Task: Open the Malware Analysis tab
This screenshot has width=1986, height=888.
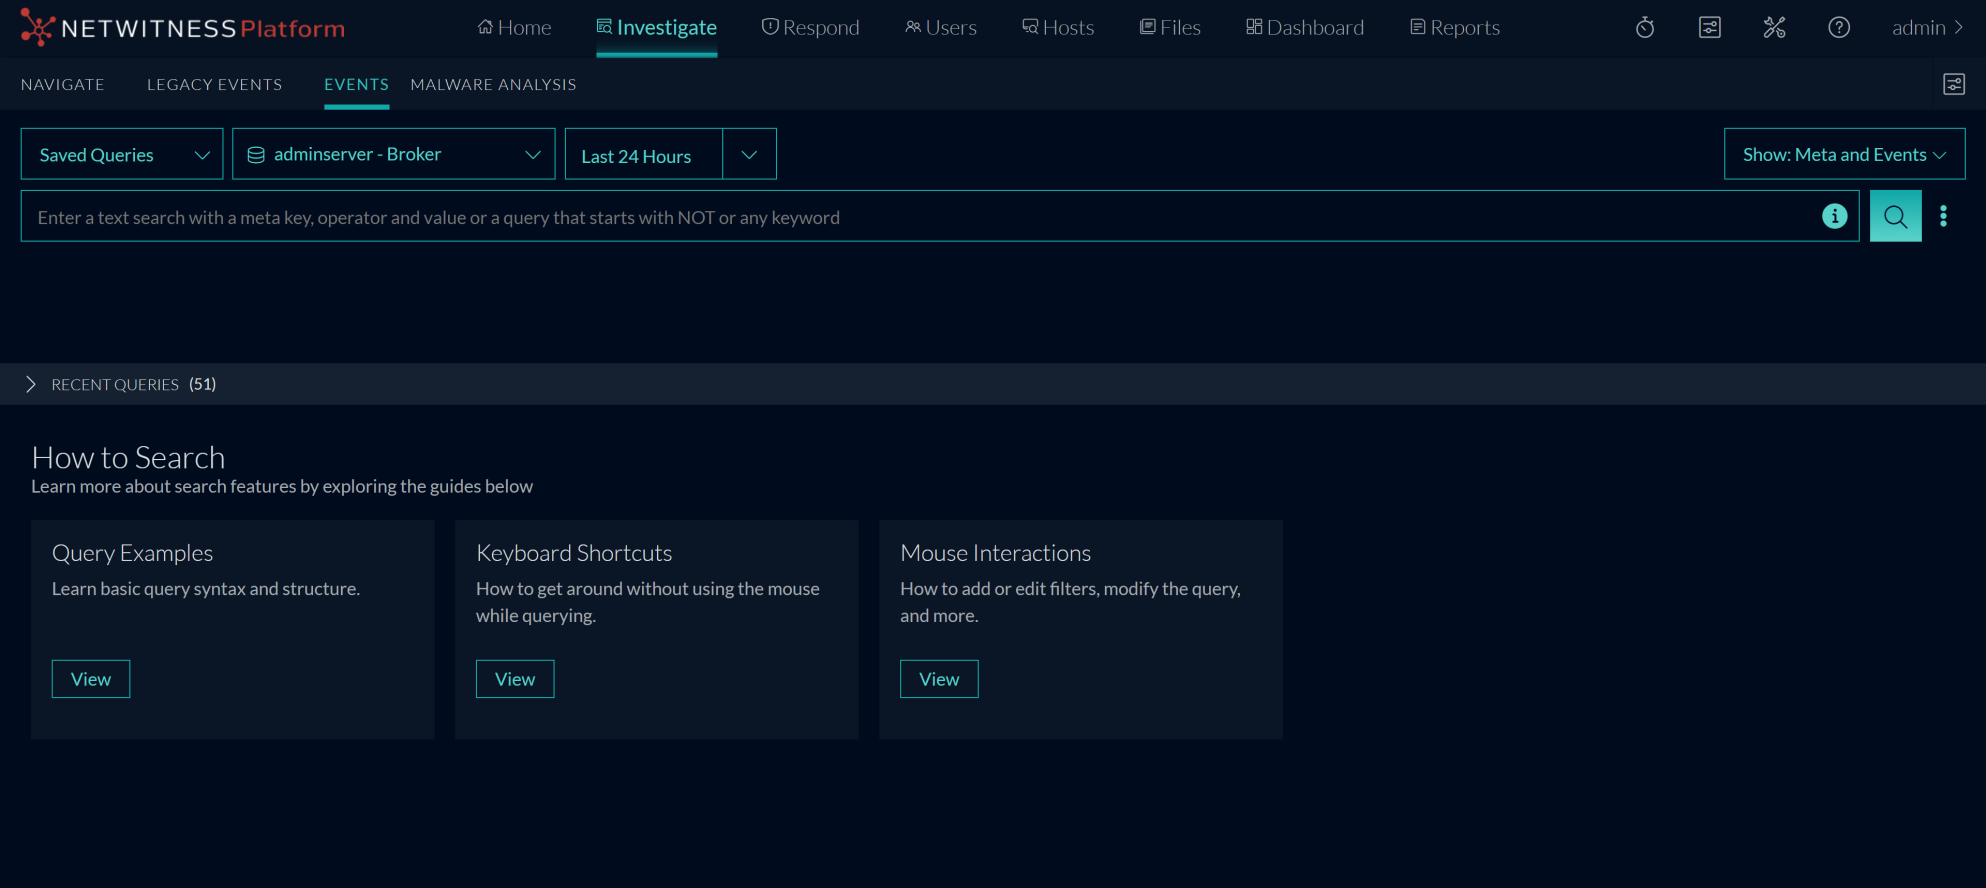Action: click(x=493, y=85)
